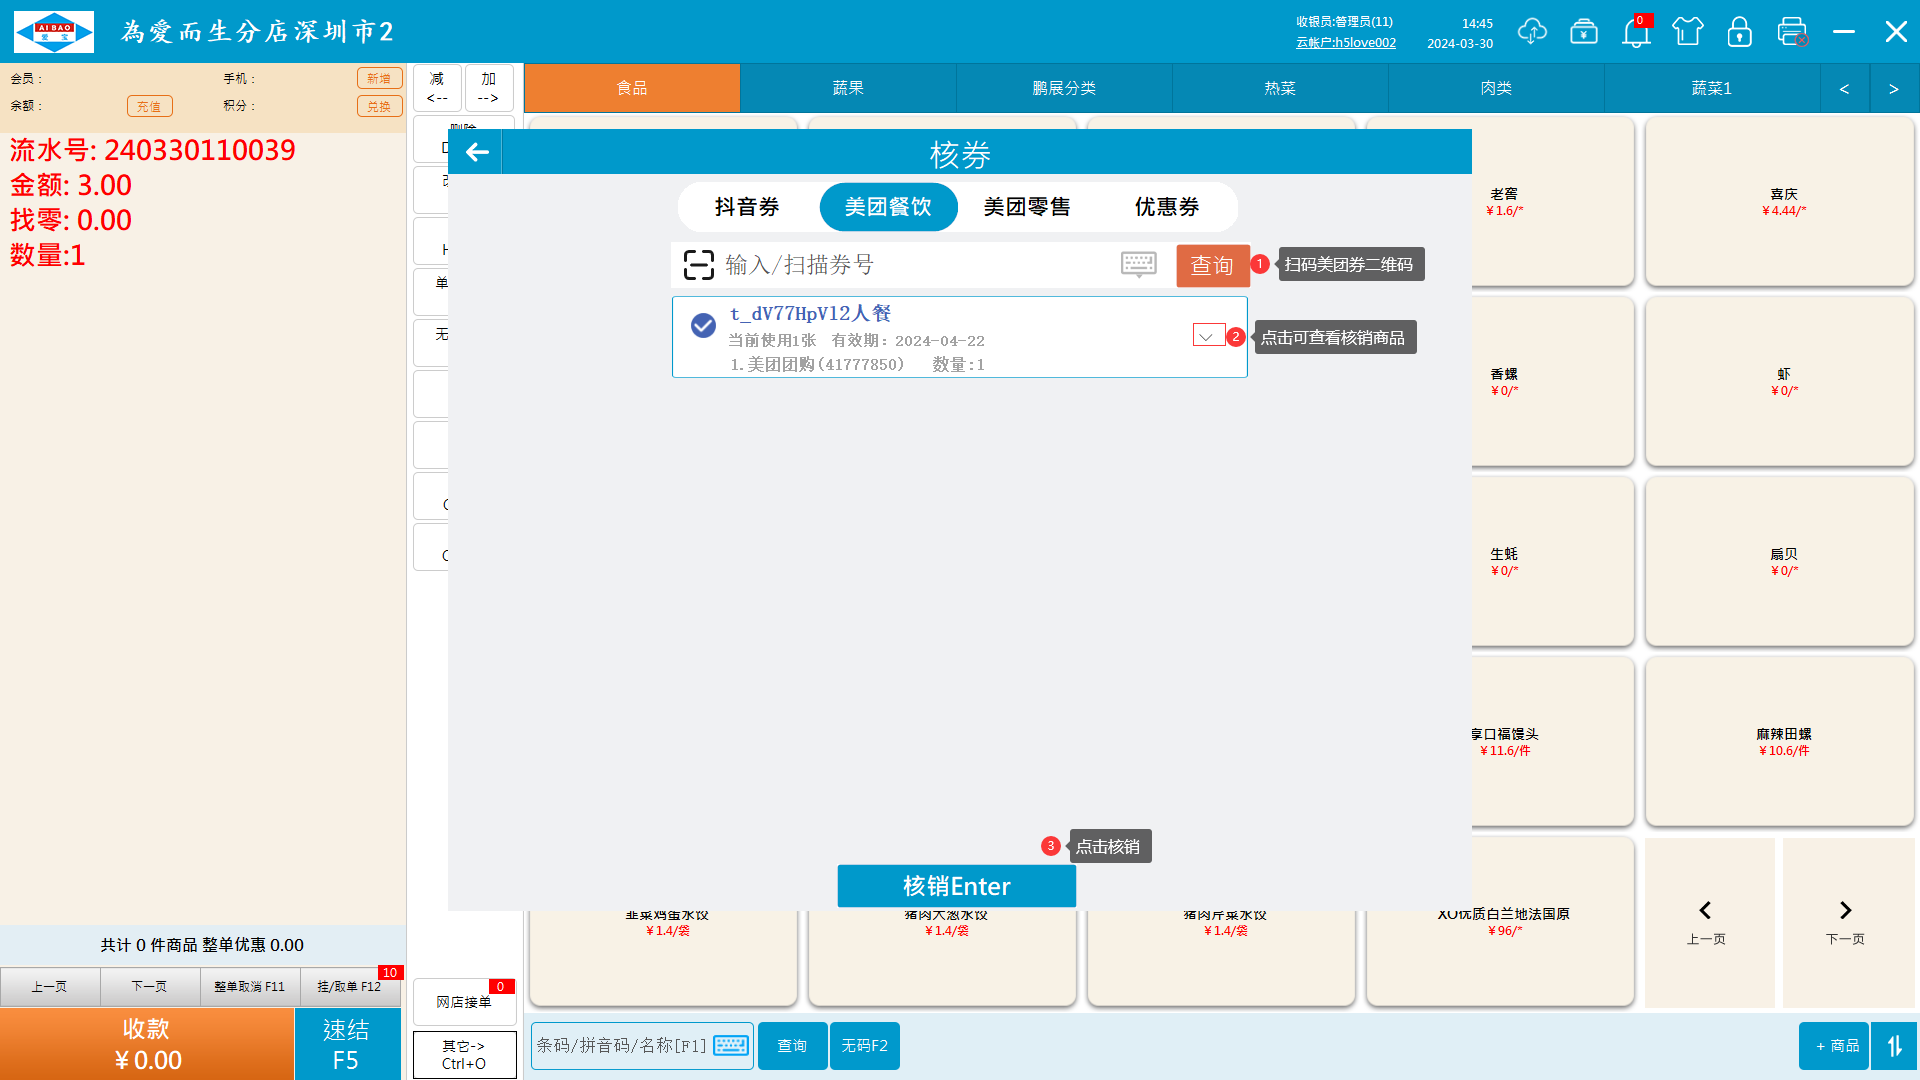This screenshot has width=1920, height=1080.
Task: Click 兑换 points exchange button
Action: (379, 106)
